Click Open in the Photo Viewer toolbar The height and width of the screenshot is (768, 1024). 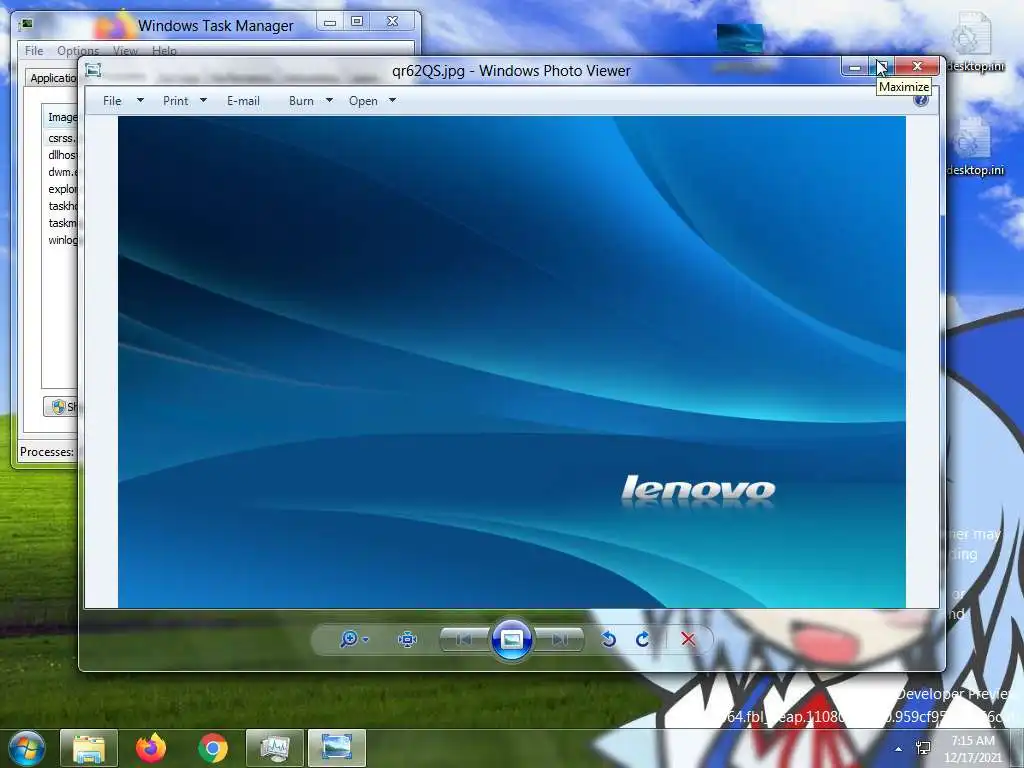(x=363, y=101)
